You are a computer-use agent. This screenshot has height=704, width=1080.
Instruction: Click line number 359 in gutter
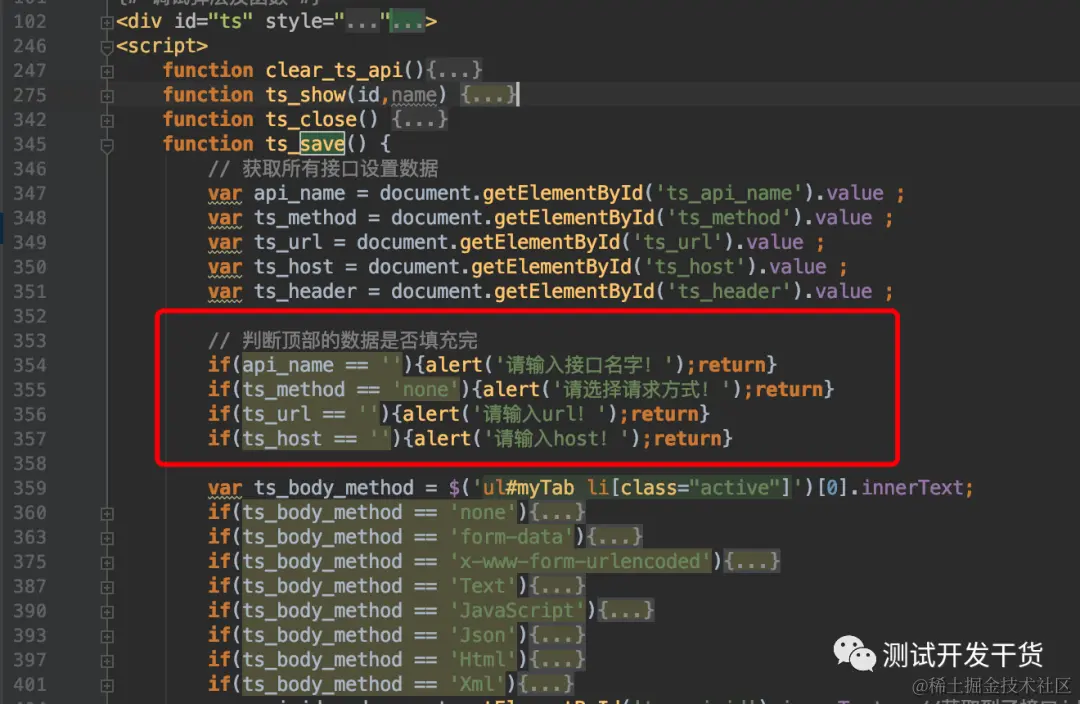[30, 488]
